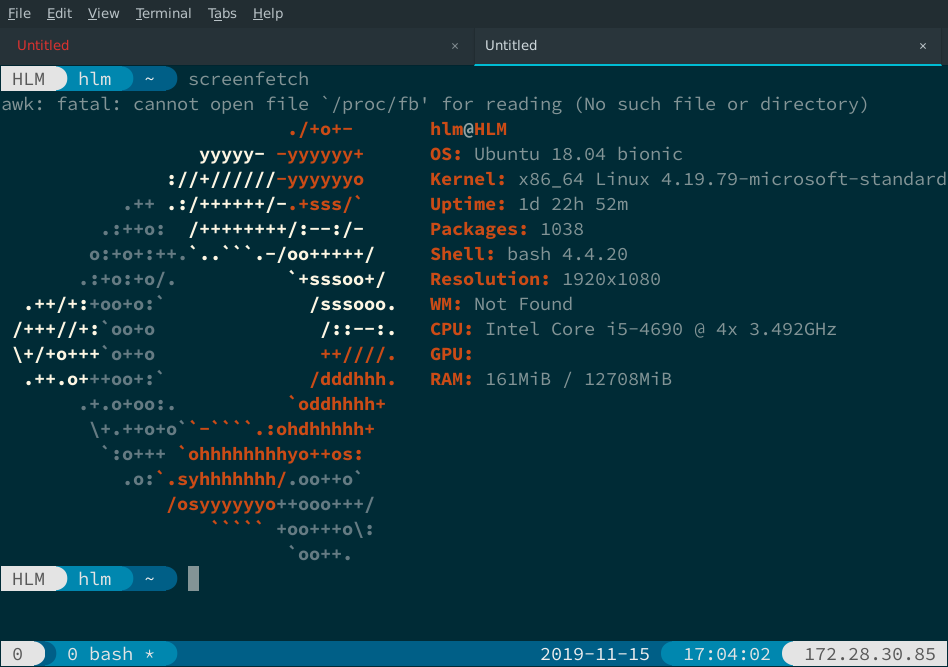Open the View menu
Image resolution: width=948 pixels, height=667 pixels.
coord(103,13)
